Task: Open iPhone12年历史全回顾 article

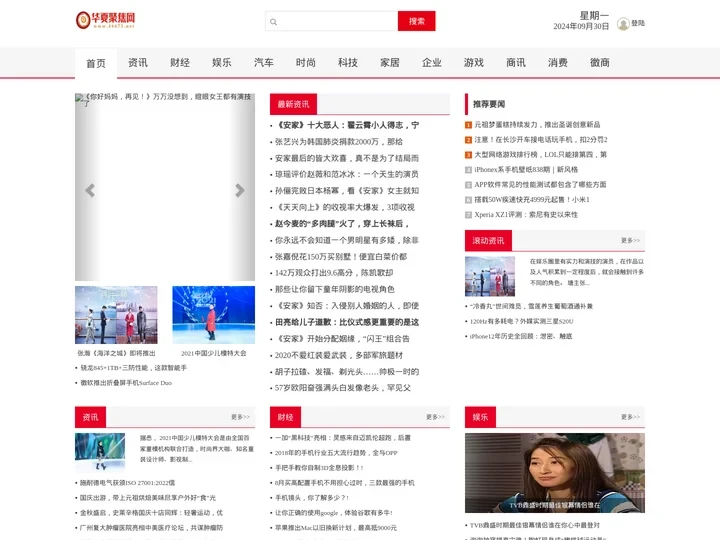Action: click(x=521, y=337)
